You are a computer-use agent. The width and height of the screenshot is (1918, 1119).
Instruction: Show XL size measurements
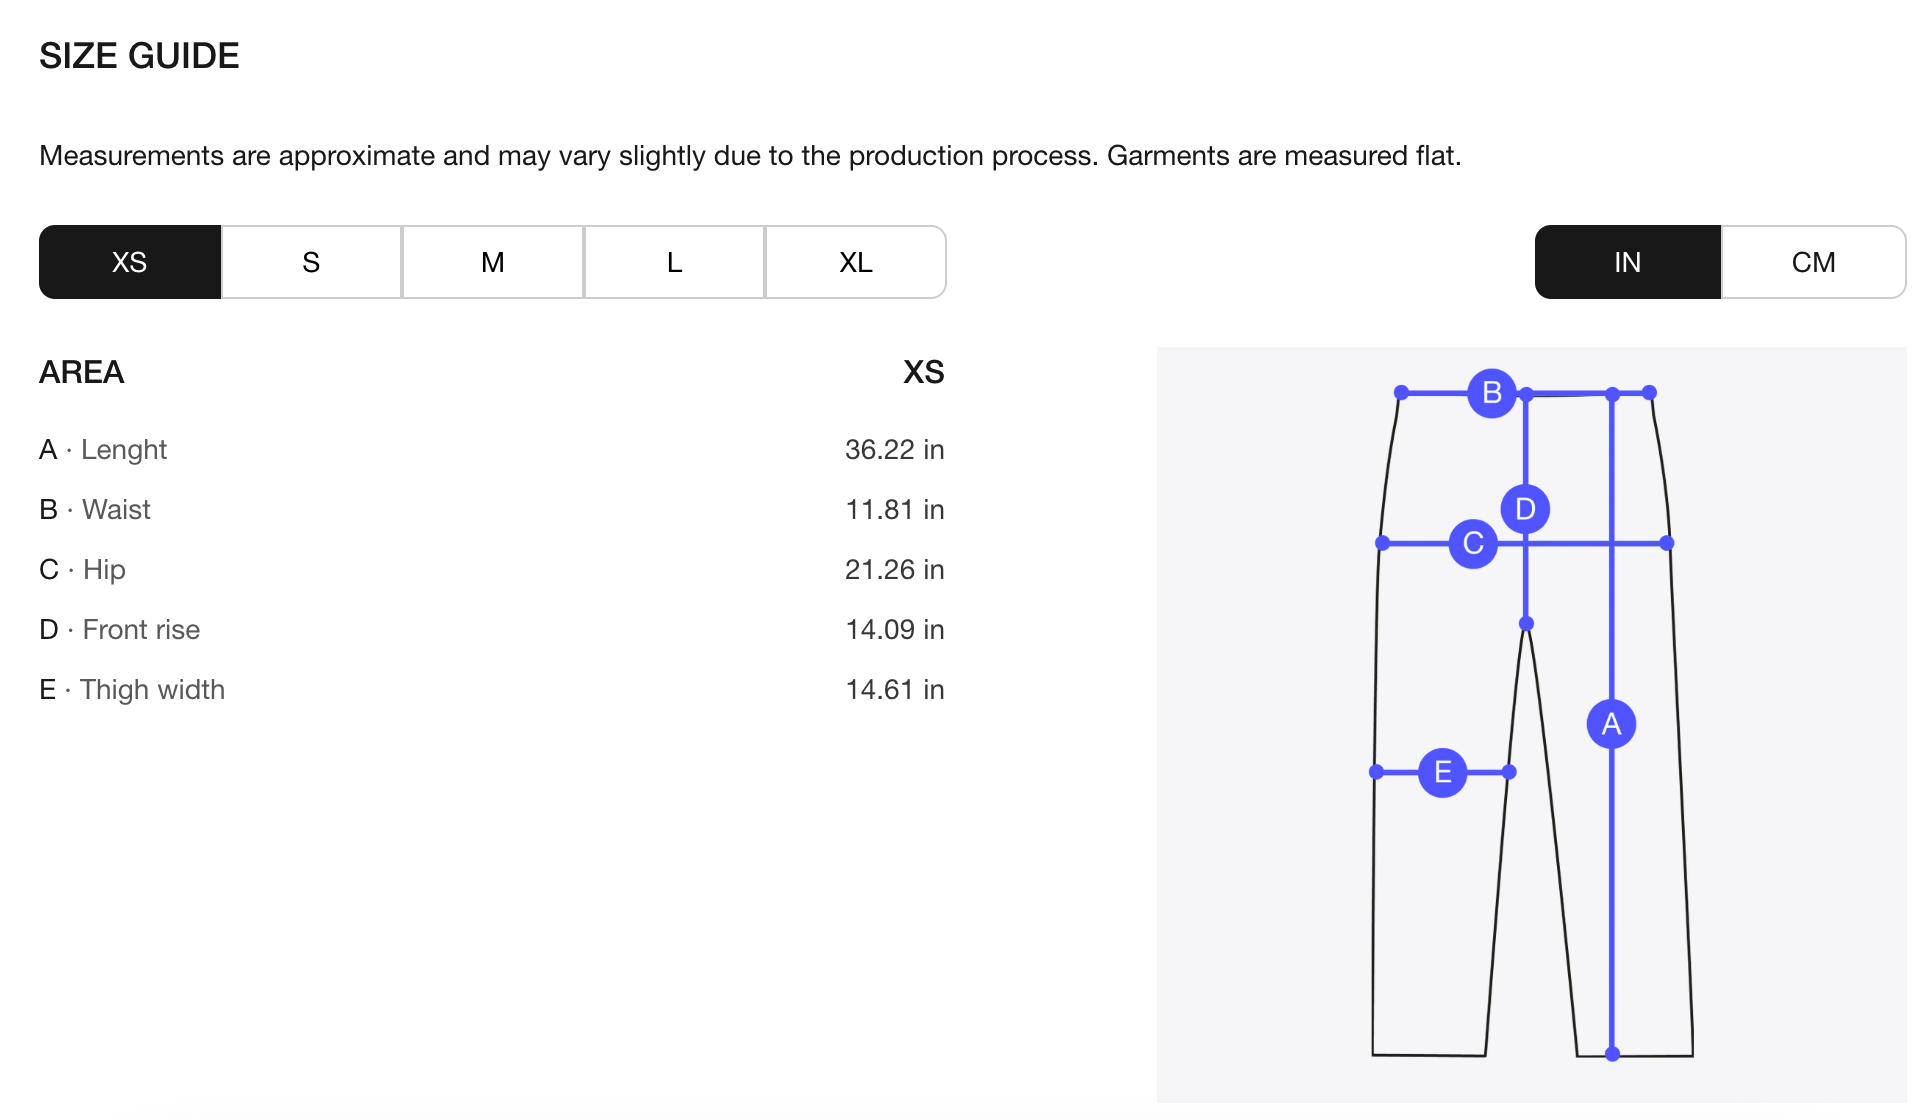855,262
